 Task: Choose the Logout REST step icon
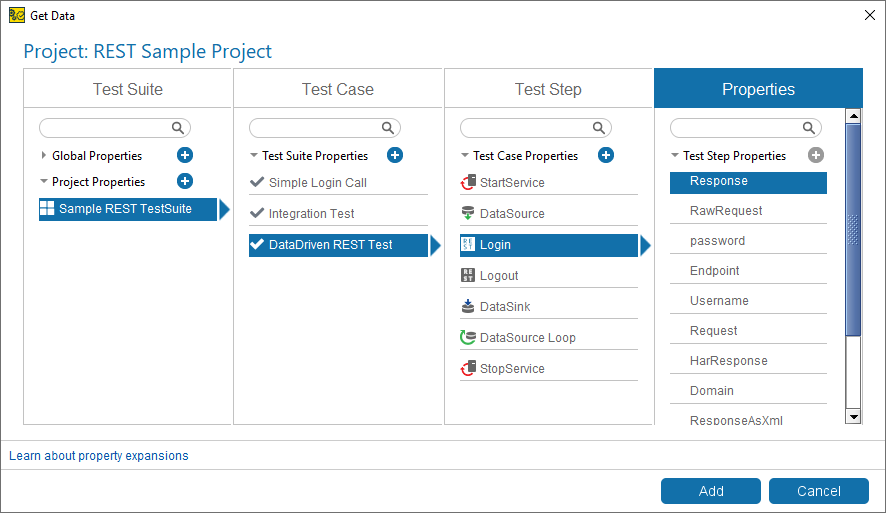(468, 275)
